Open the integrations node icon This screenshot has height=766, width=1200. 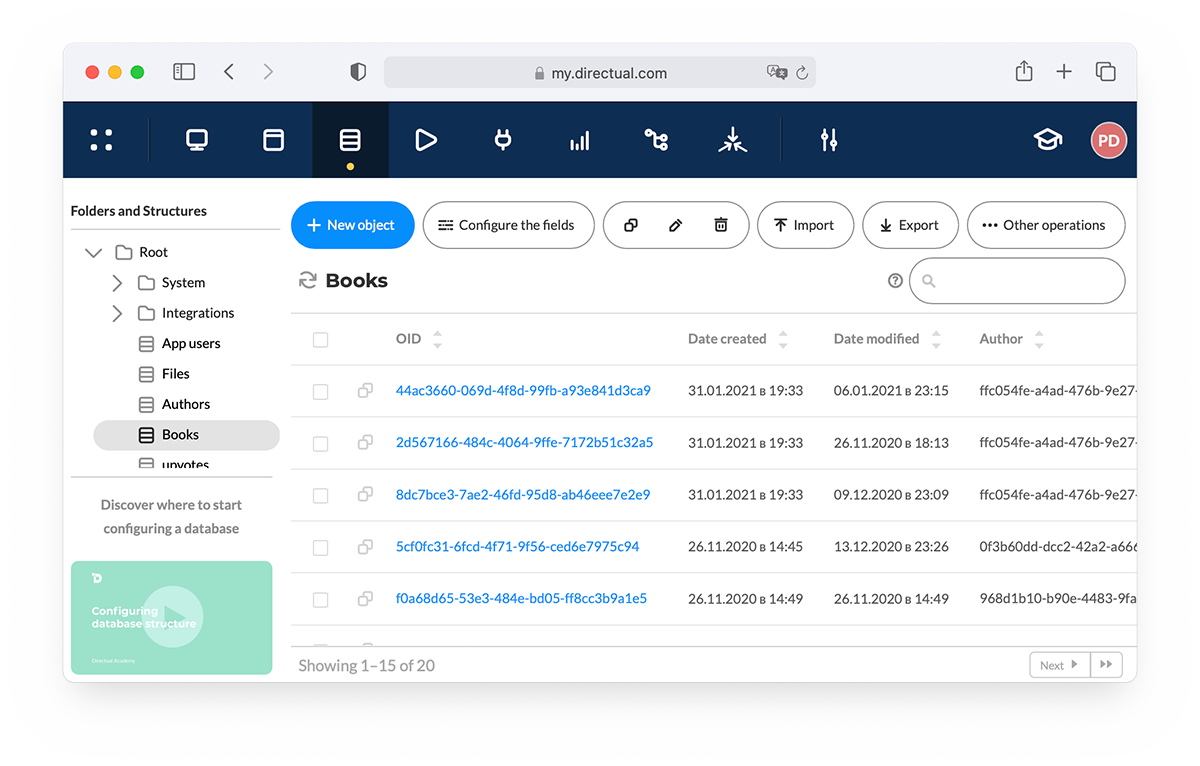[655, 140]
